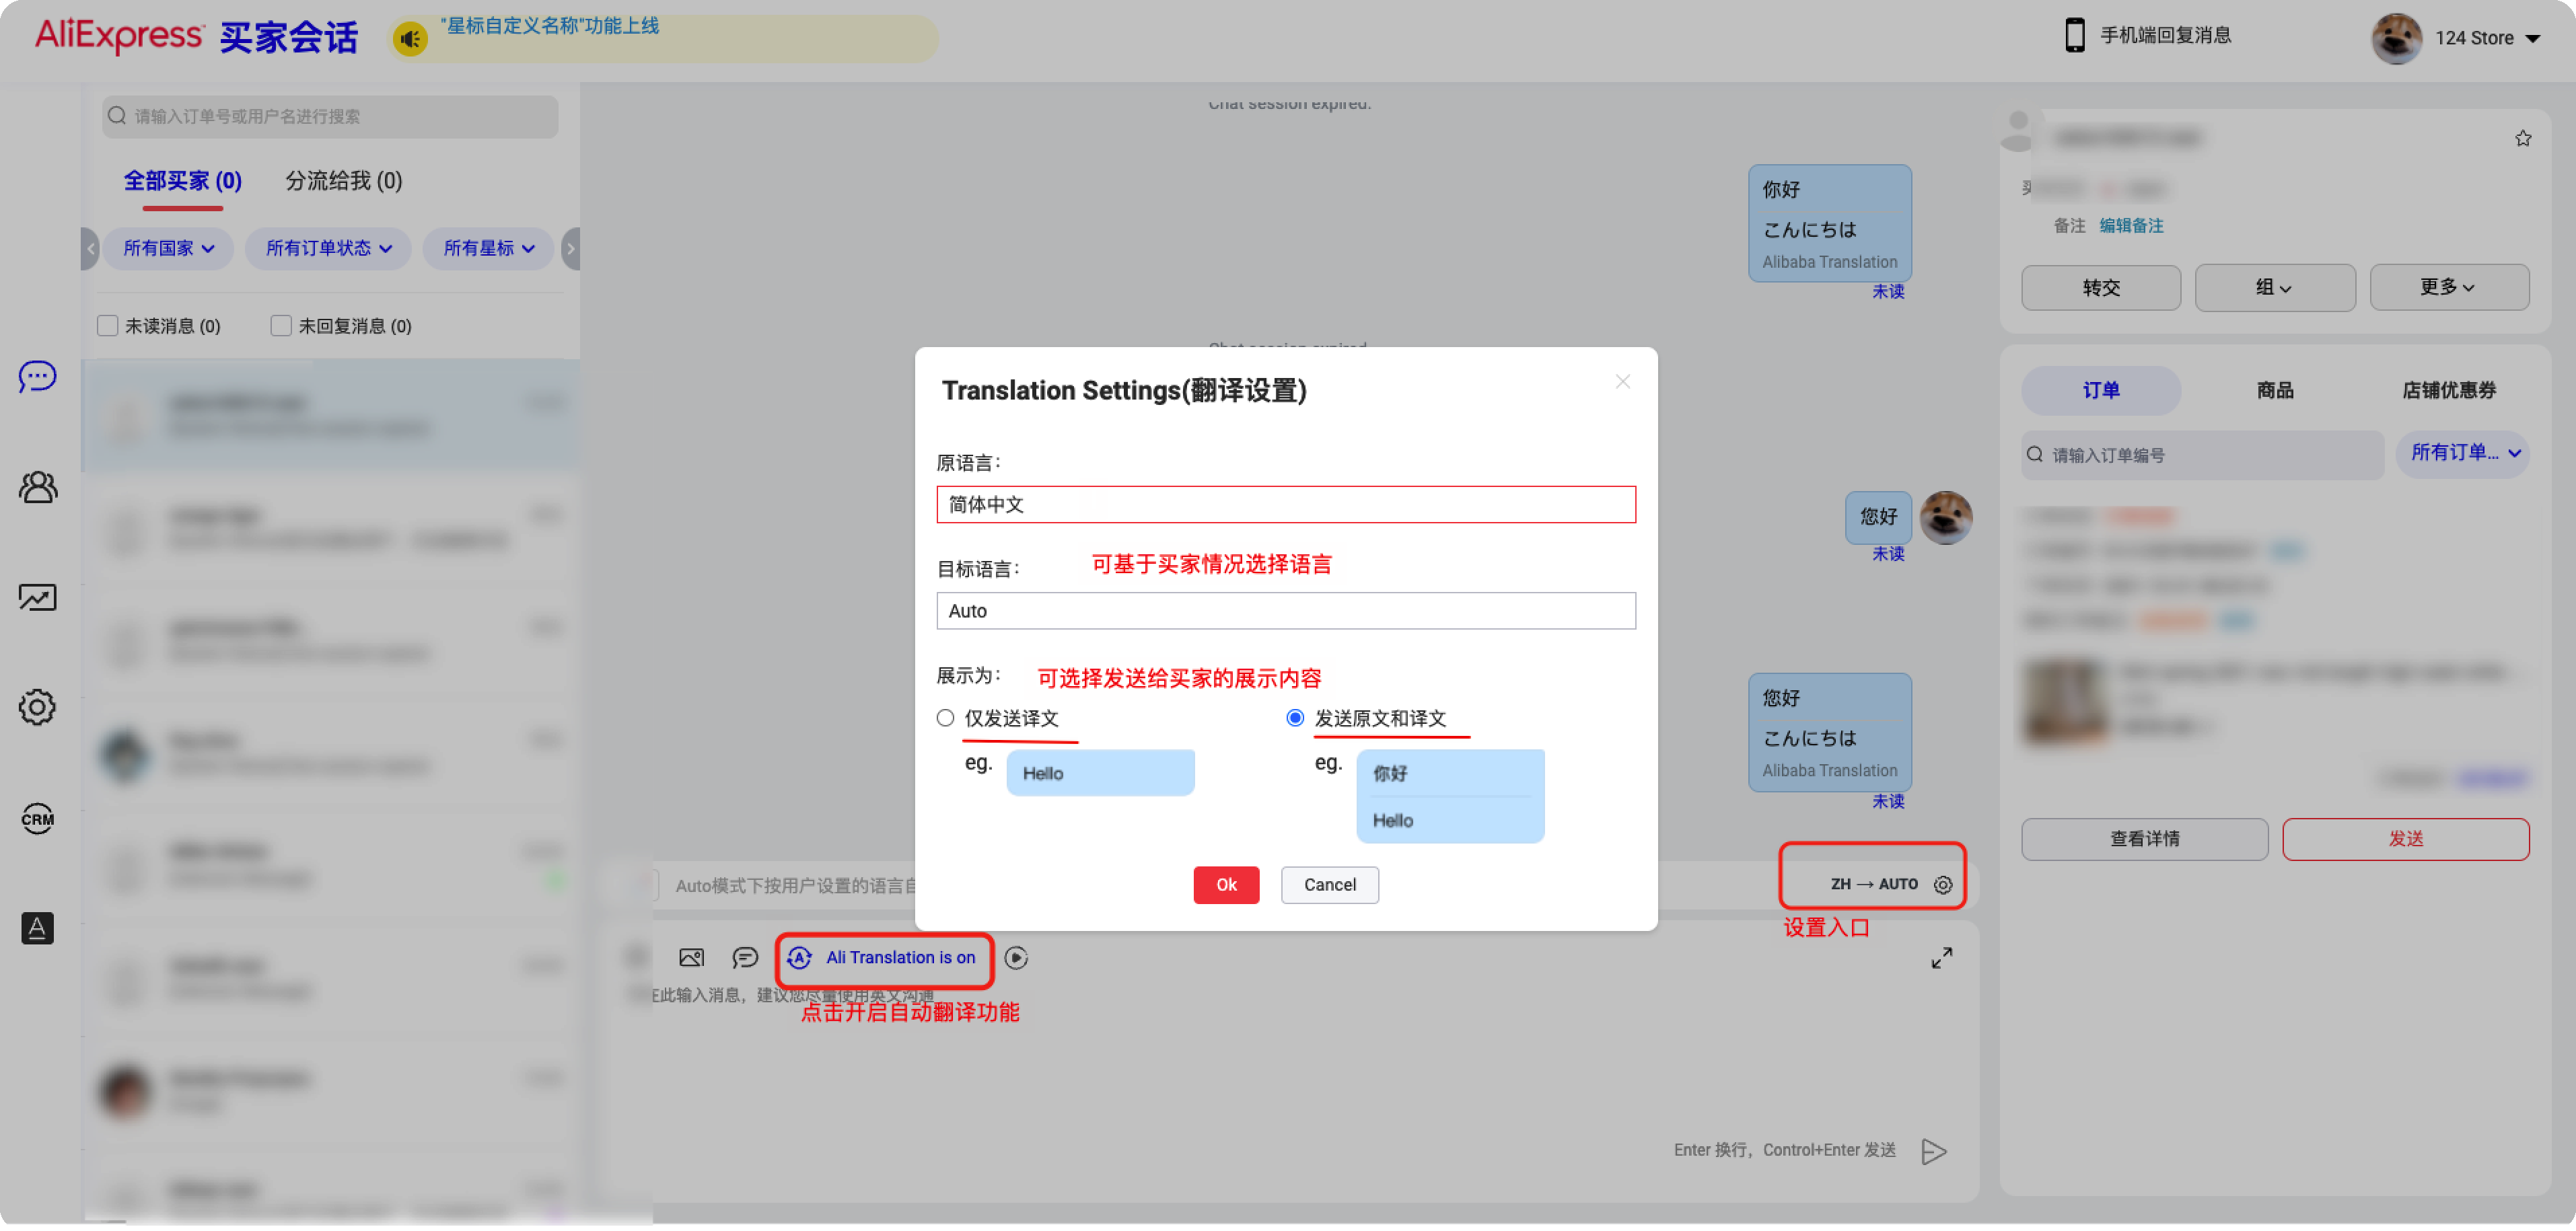Open the CRM sidebar icon
The height and width of the screenshot is (1231, 2576).
pyautogui.click(x=37, y=819)
